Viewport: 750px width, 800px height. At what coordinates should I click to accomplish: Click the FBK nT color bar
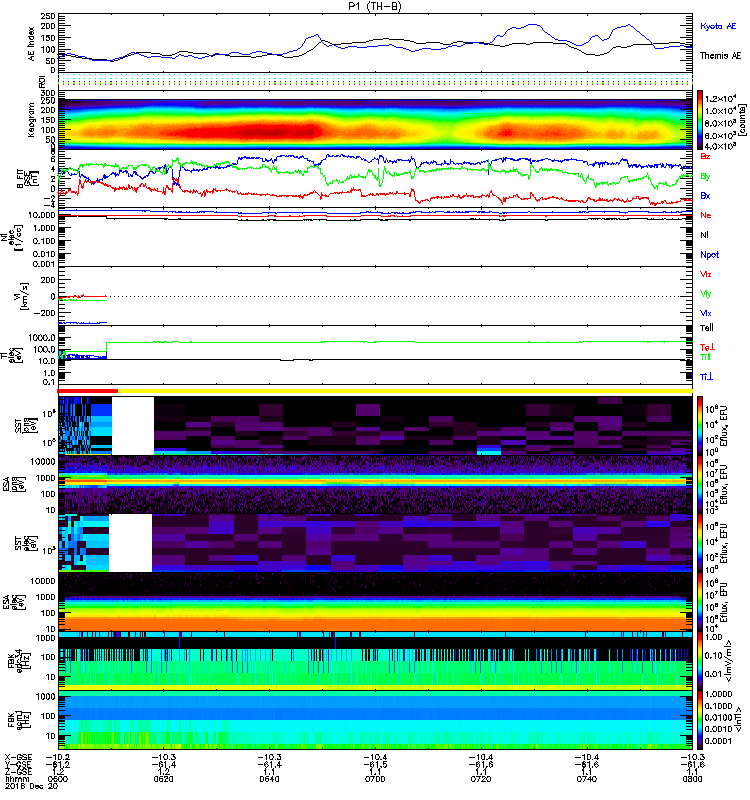[x=700, y=720]
